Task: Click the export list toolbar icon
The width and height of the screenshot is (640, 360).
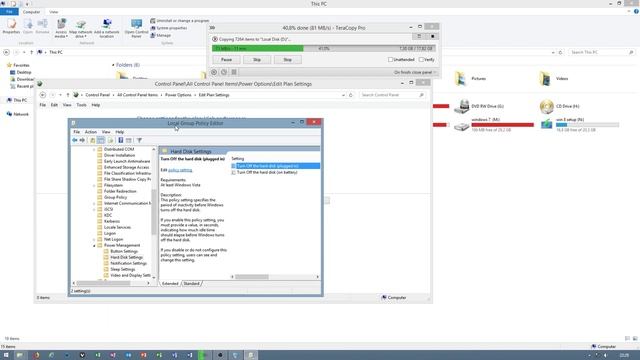Action: [x=111, y=140]
